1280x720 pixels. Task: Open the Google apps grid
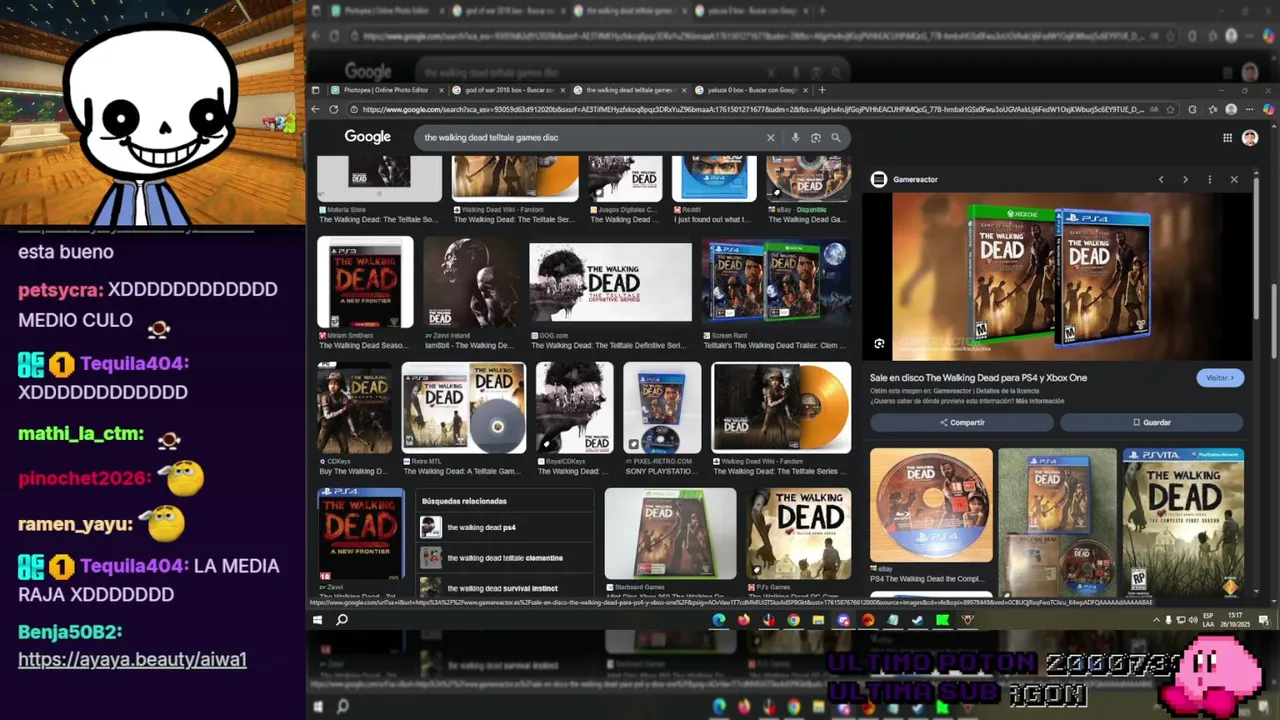[1227, 138]
